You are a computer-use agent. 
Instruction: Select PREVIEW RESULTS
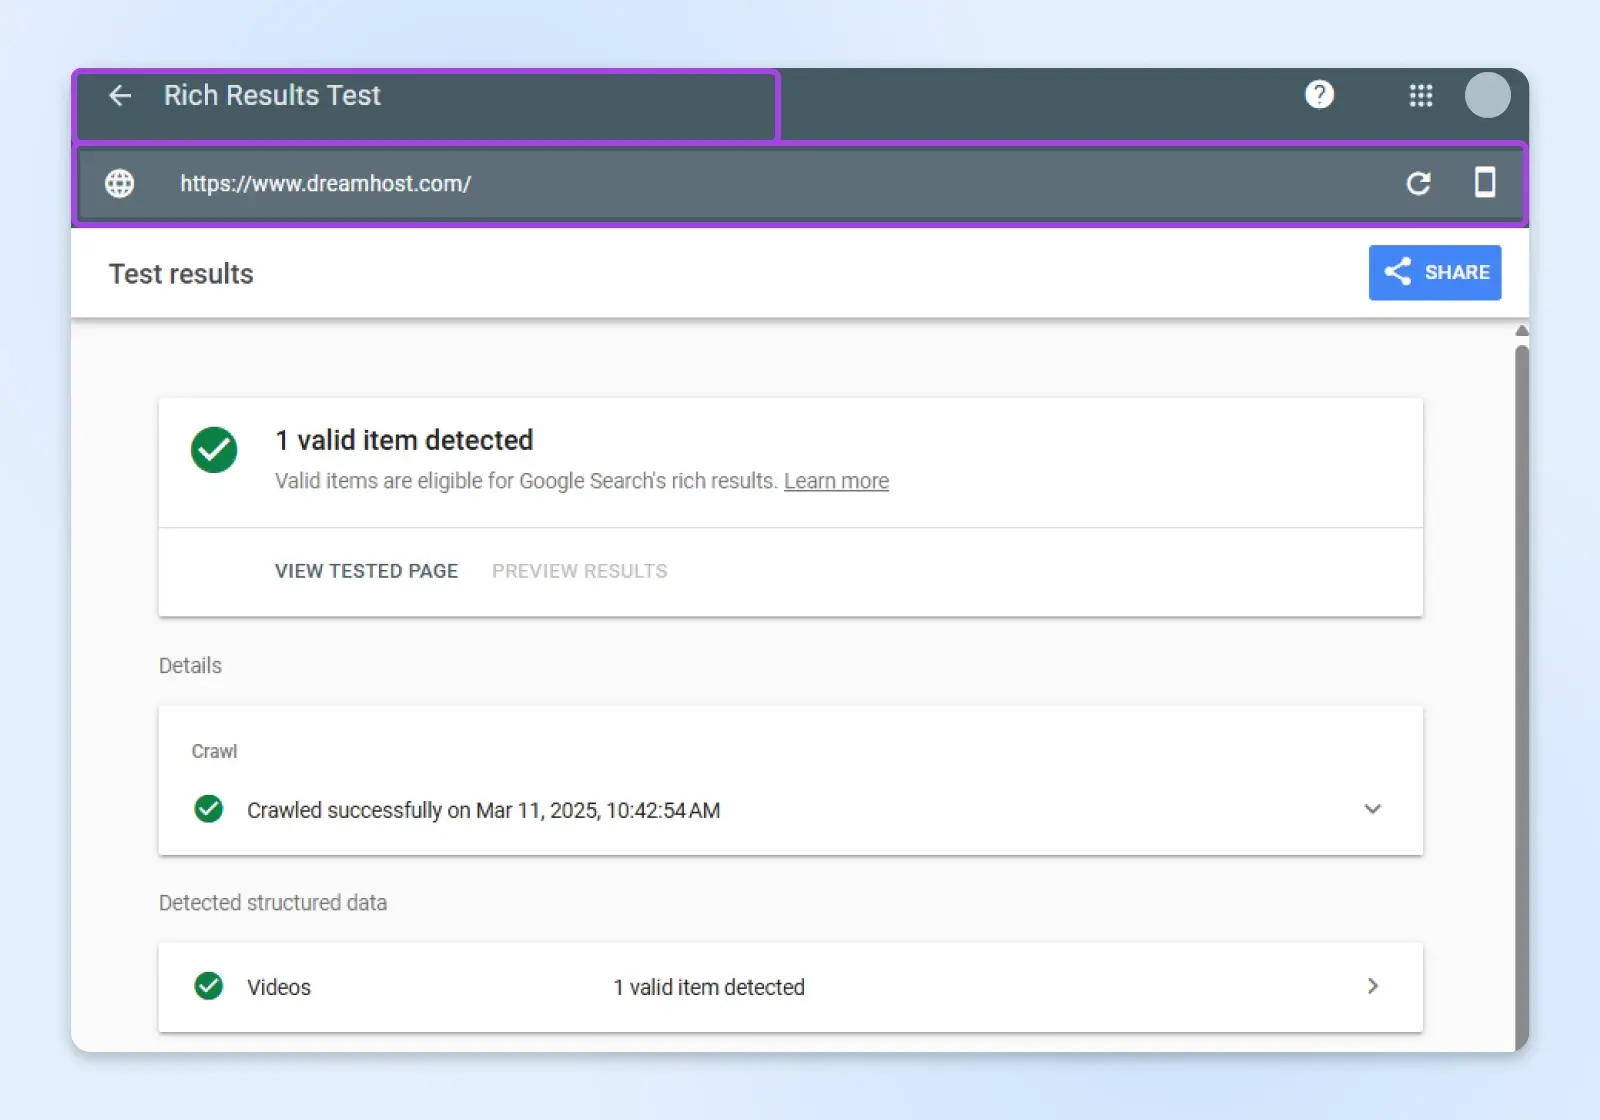579,571
